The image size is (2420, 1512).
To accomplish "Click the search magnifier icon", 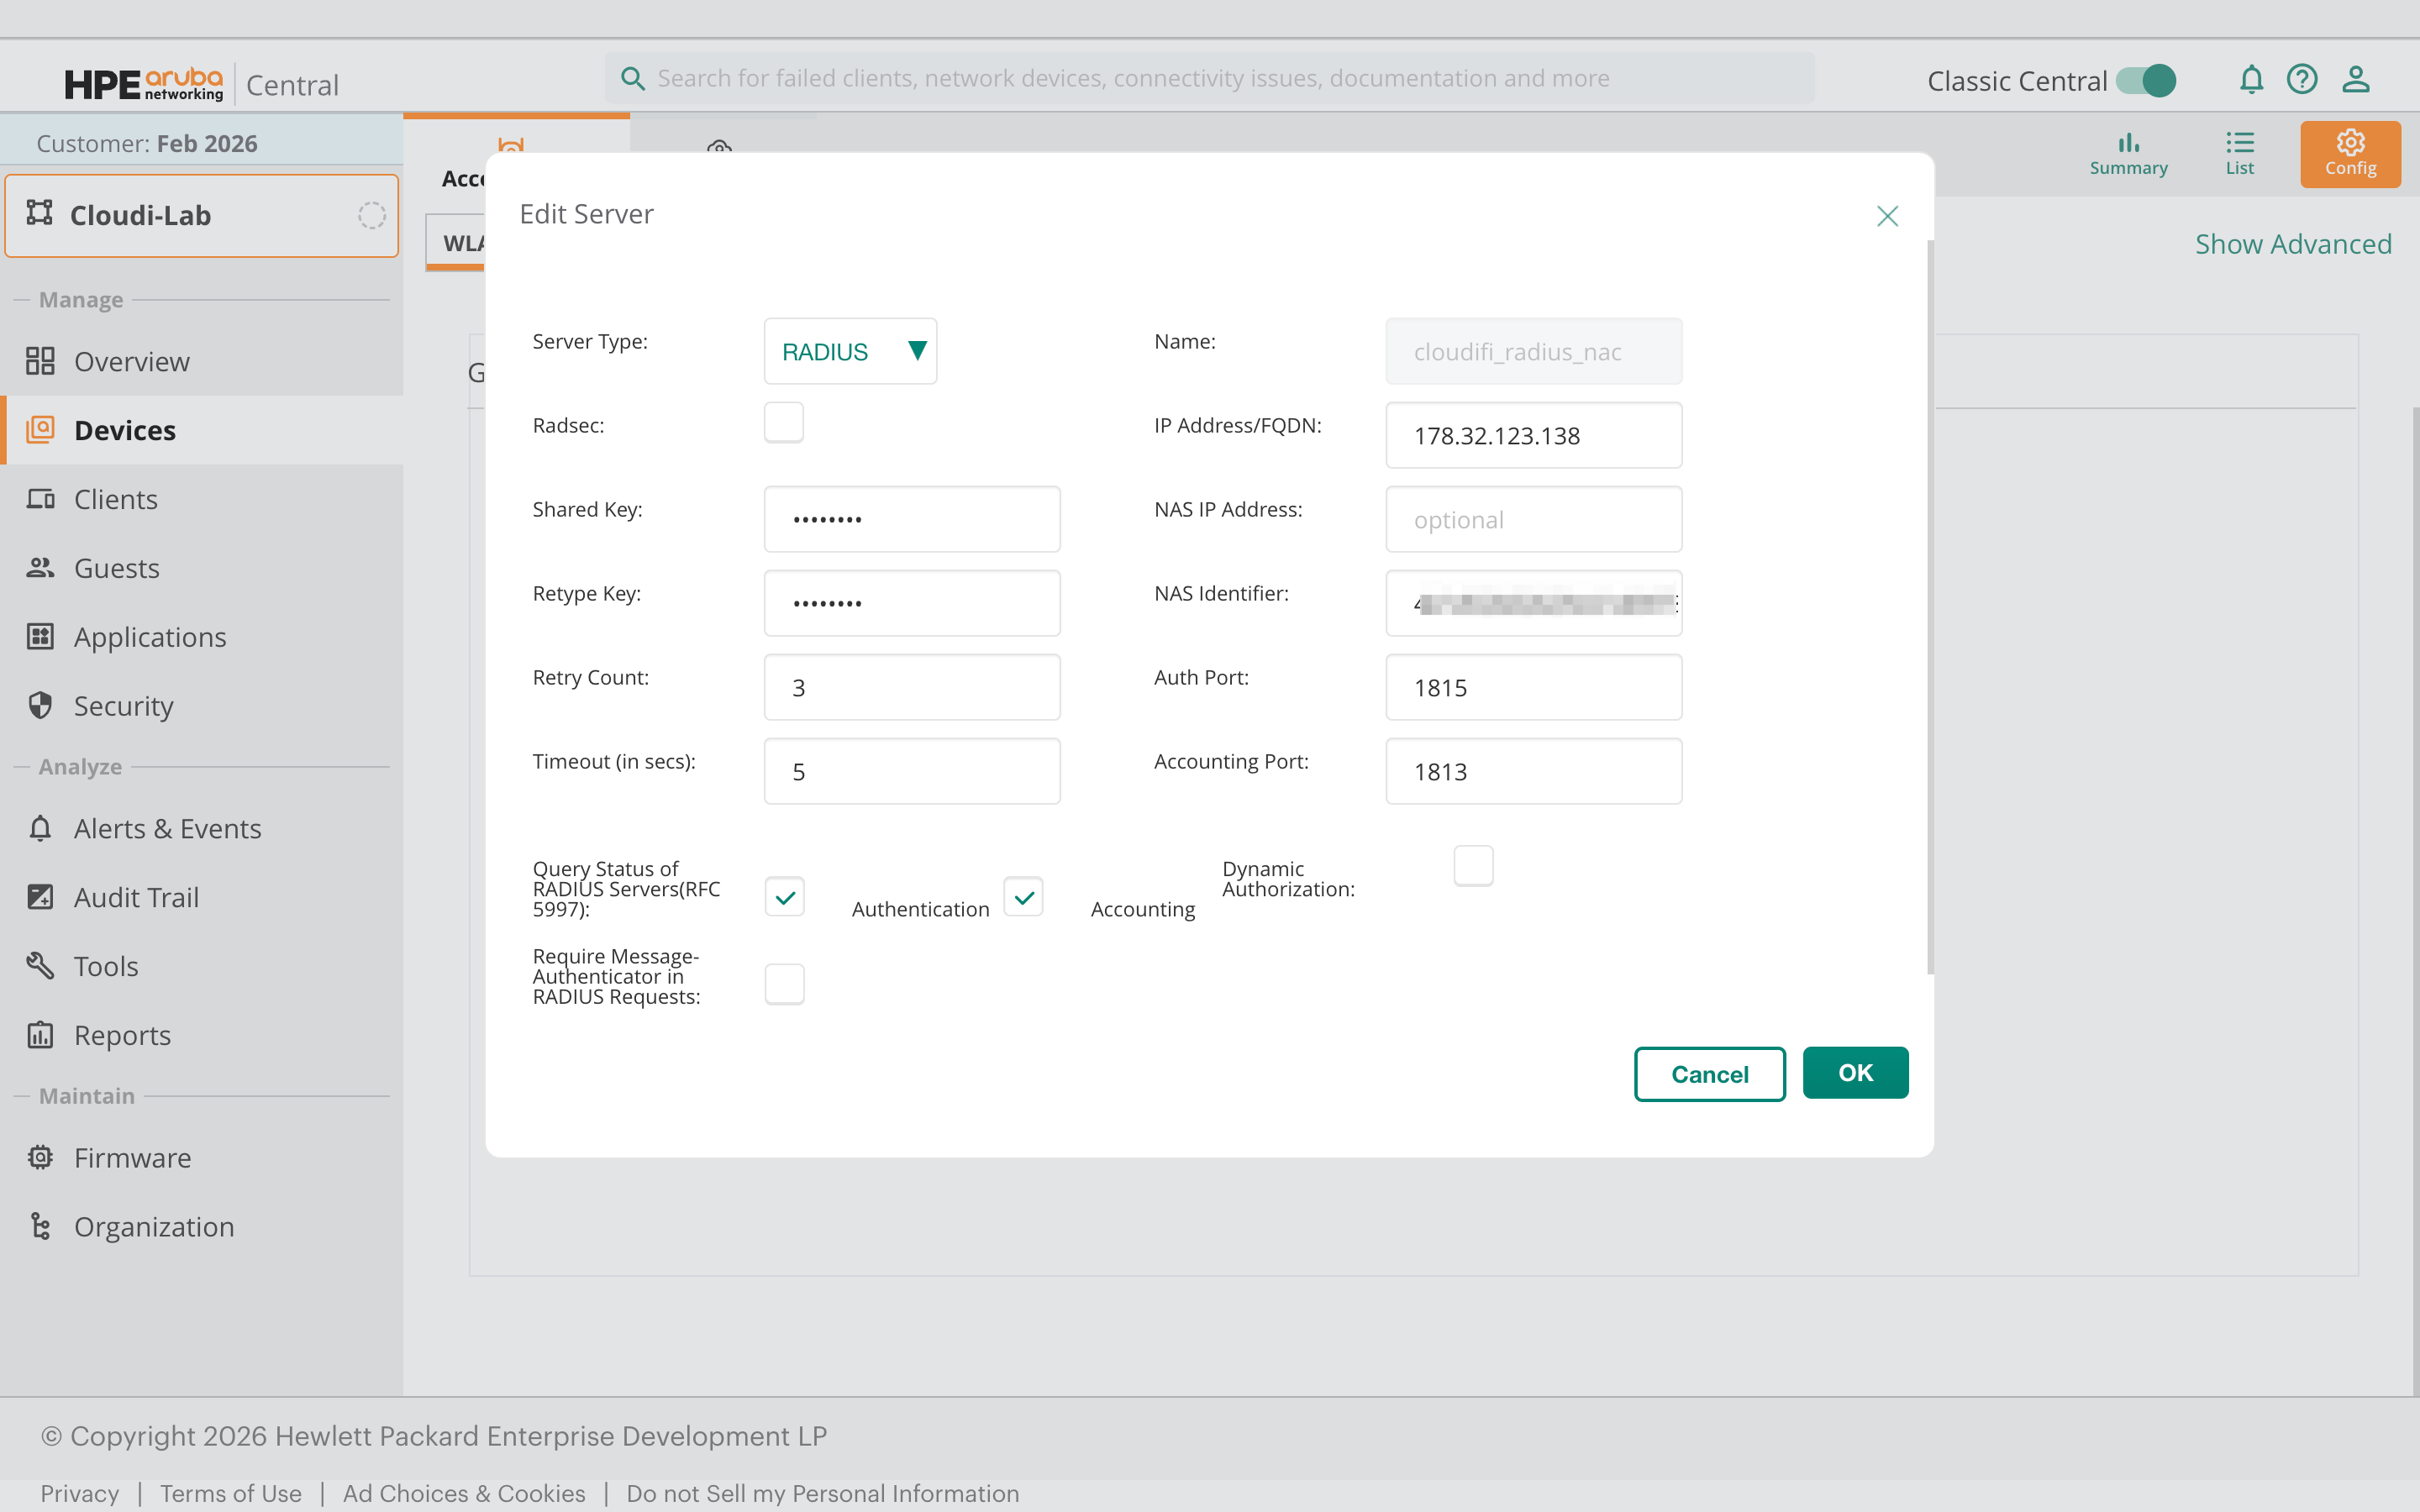I will 632,78.
